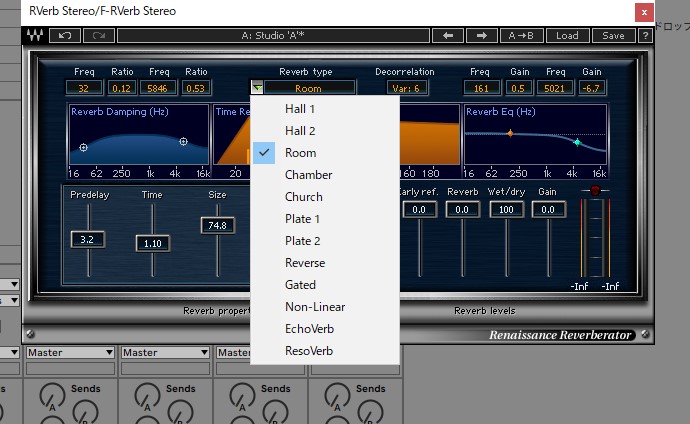Click damping high Freq field 5846
Viewport: 690px width, 424px height.
[158, 88]
